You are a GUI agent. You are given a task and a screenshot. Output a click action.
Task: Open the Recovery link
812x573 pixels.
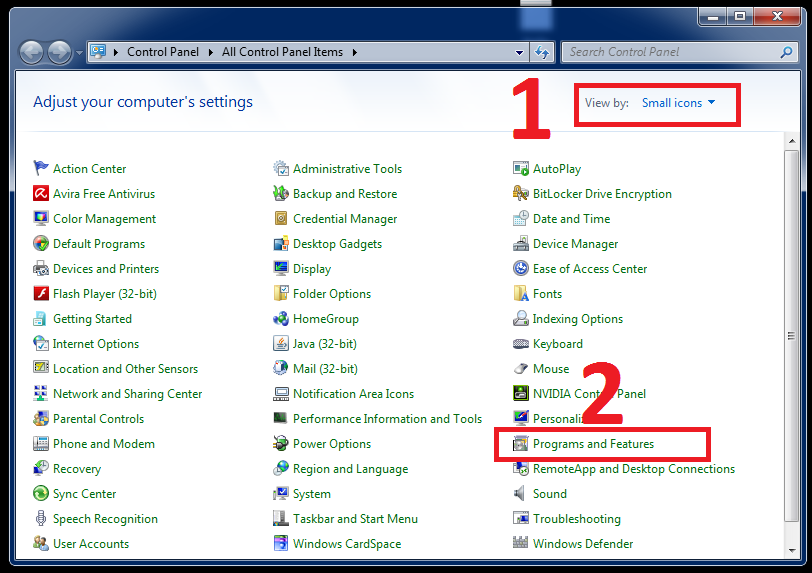(x=77, y=469)
